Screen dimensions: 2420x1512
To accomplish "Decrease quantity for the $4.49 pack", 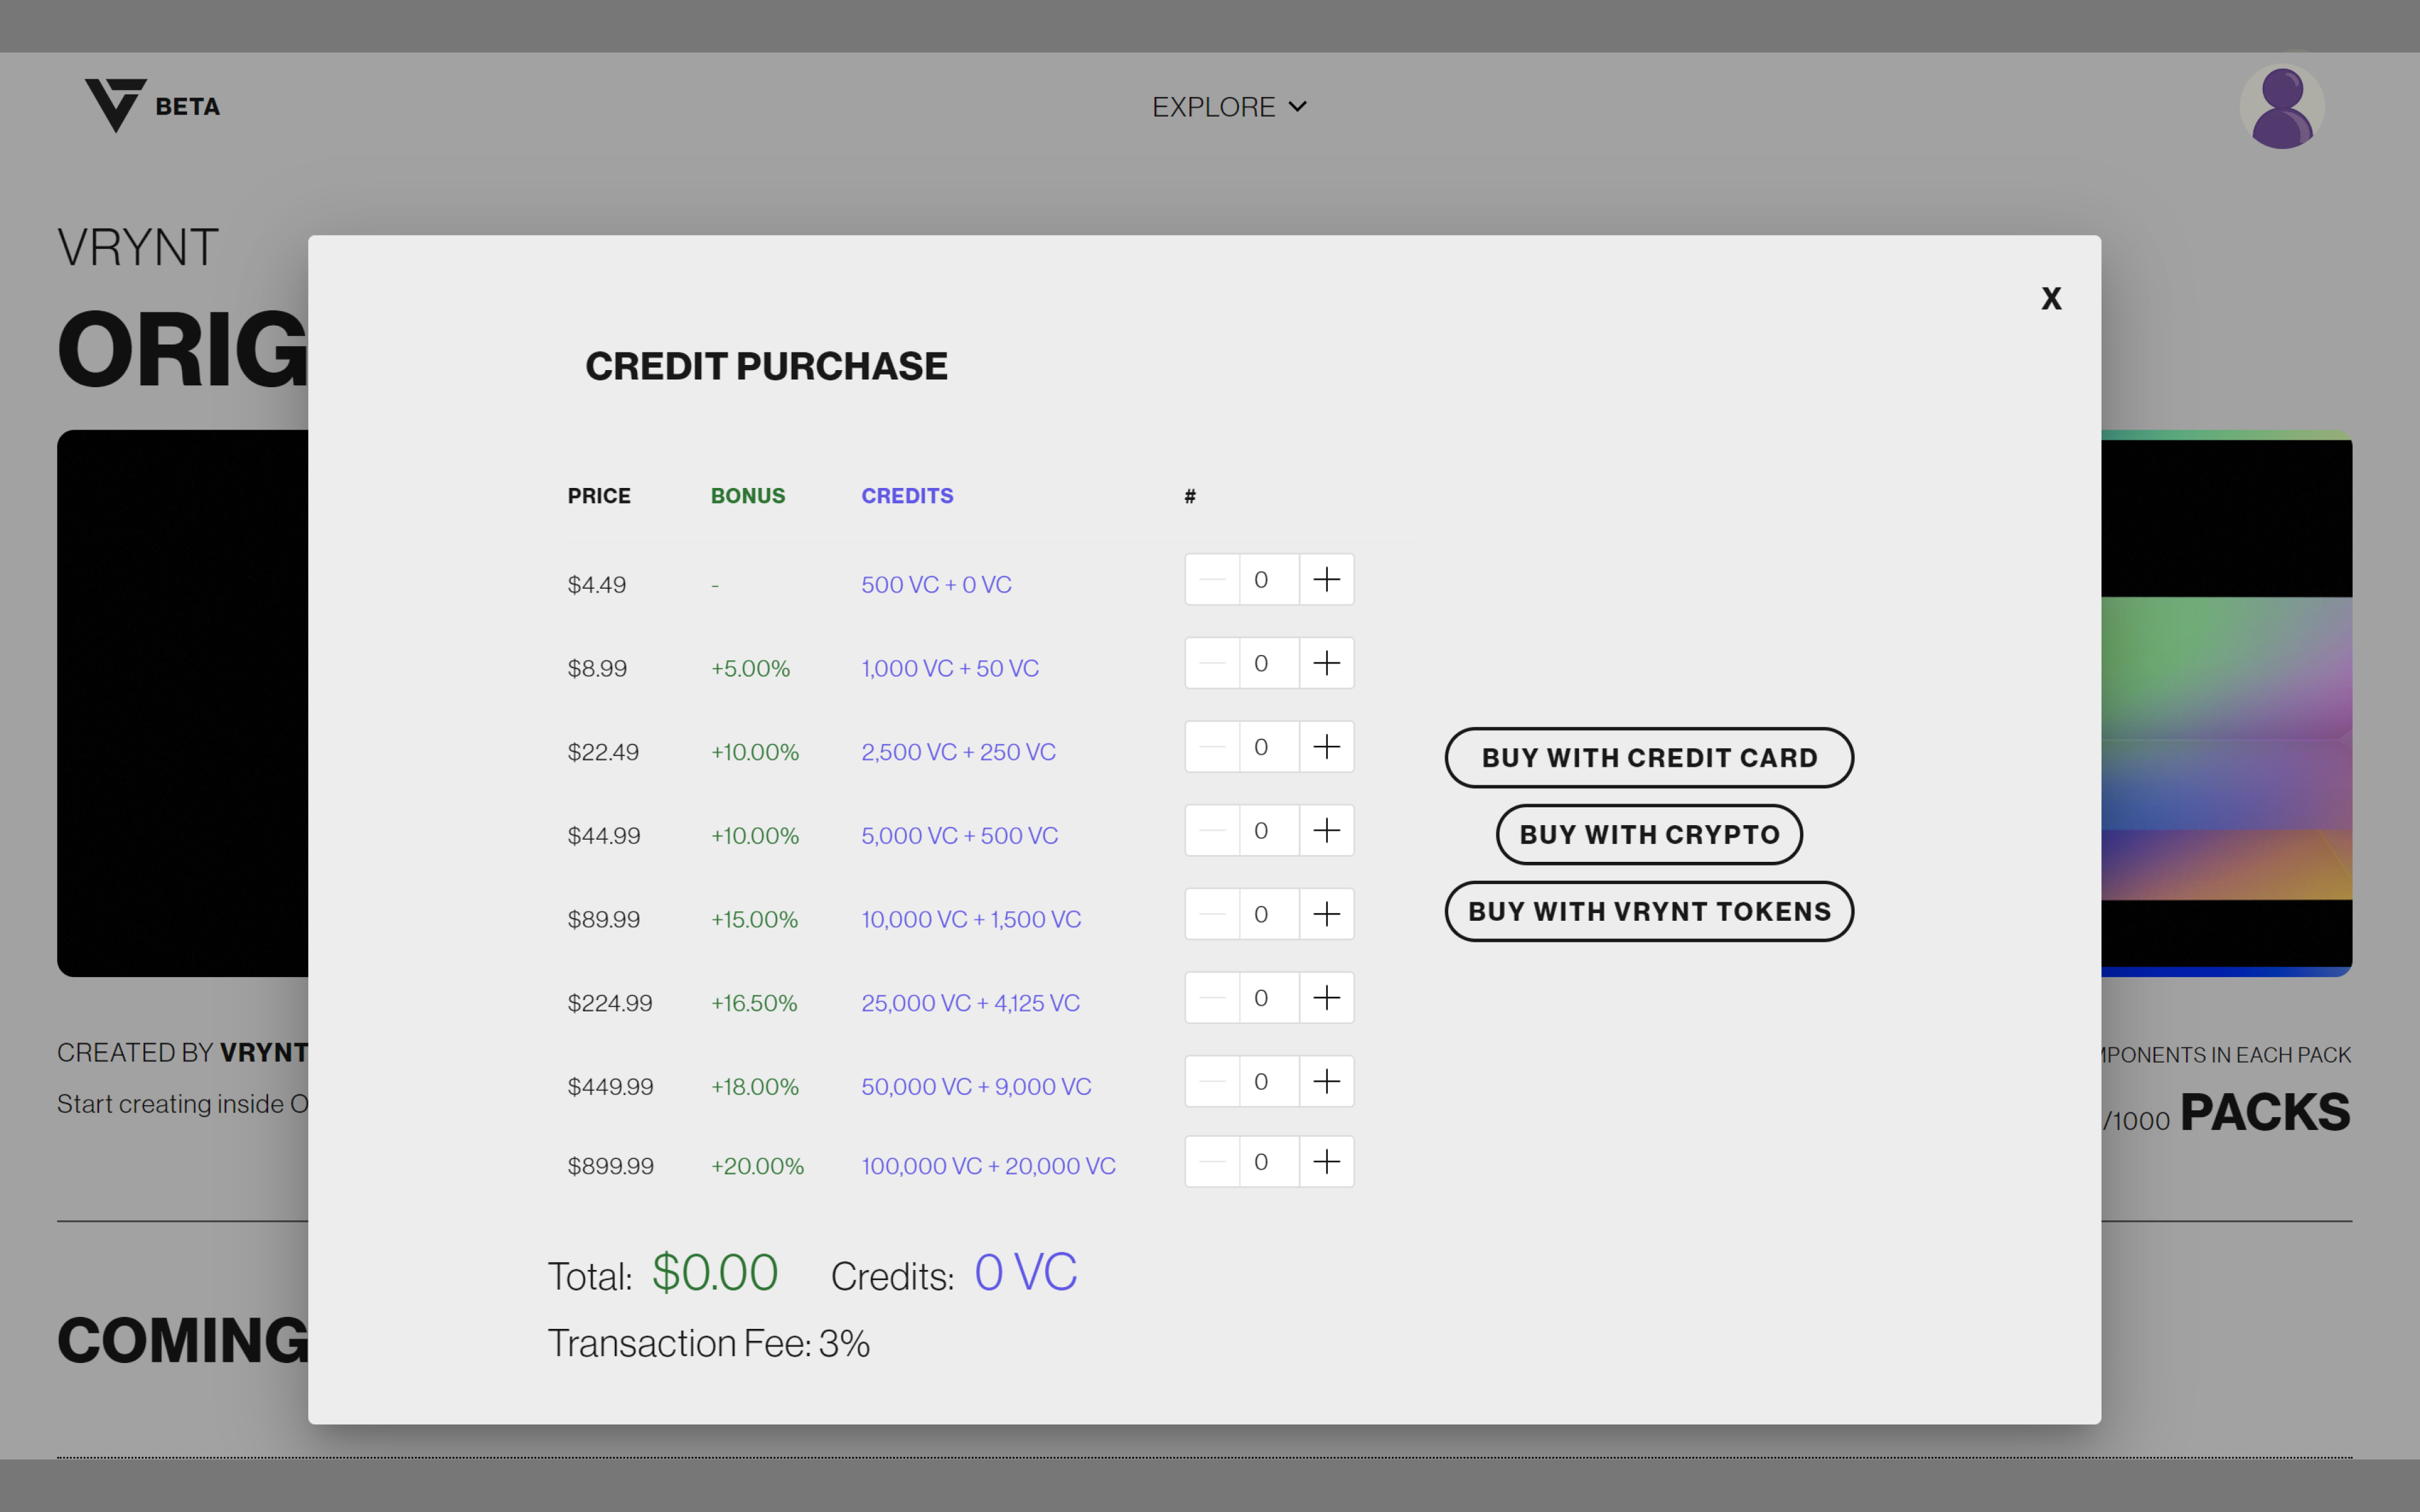I will coord(1212,580).
